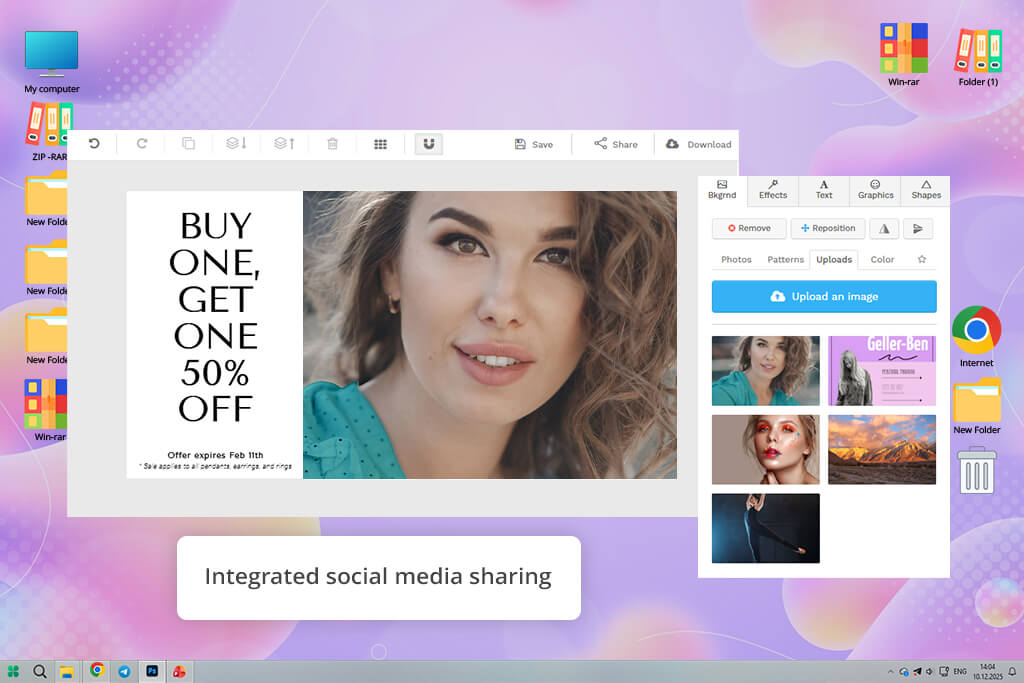This screenshot has width=1024, height=683.
Task: Open the Text tab
Action: pyautogui.click(x=824, y=190)
